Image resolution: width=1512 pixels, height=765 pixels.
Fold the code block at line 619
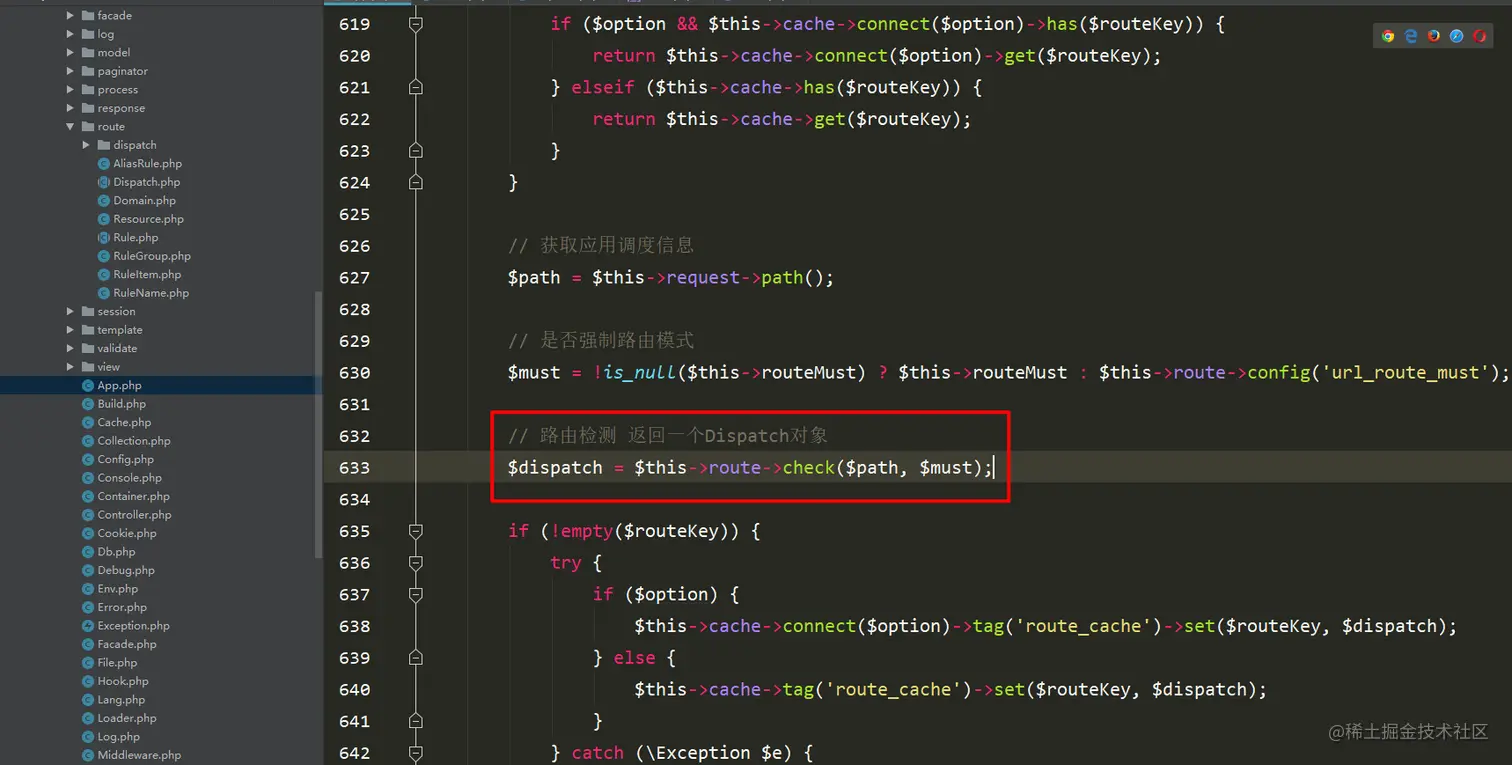coord(416,24)
